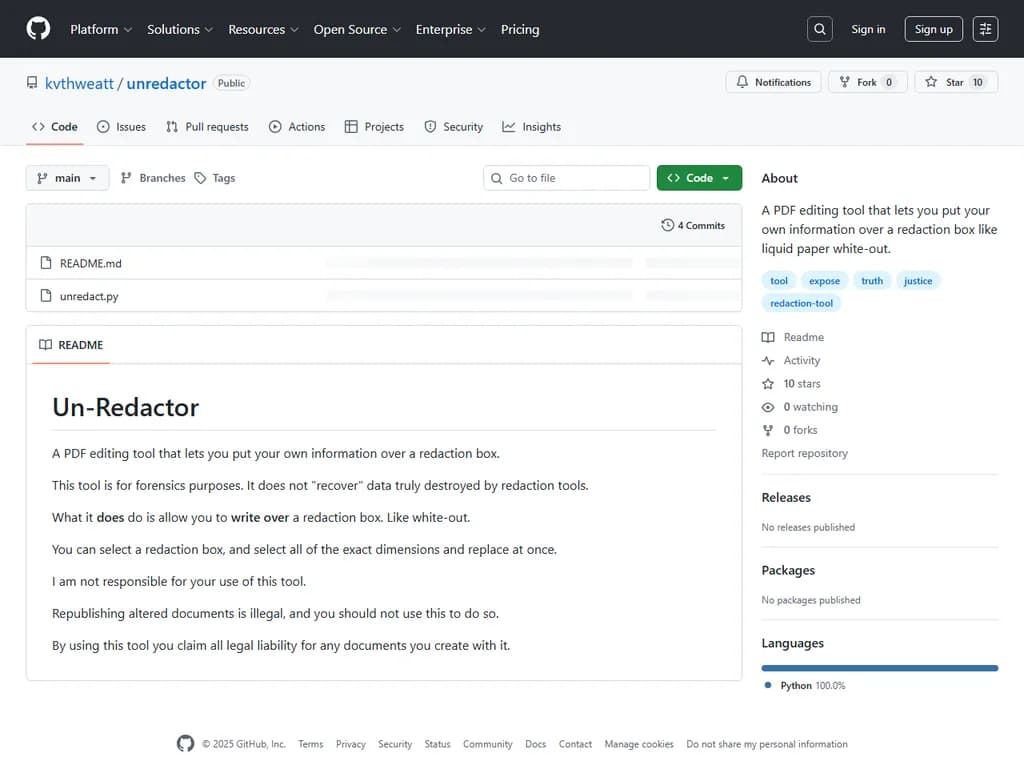Screen dimensions: 1024x768
Task: Expand the main branch selector
Action: pos(67,178)
